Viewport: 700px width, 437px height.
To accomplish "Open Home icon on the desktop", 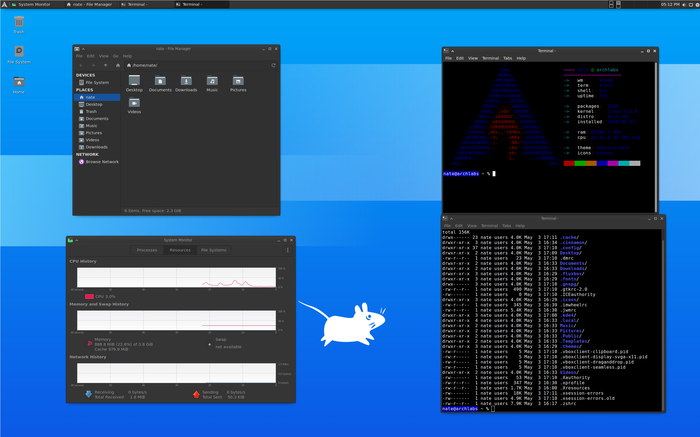I will pyautogui.click(x=19, y=84).
